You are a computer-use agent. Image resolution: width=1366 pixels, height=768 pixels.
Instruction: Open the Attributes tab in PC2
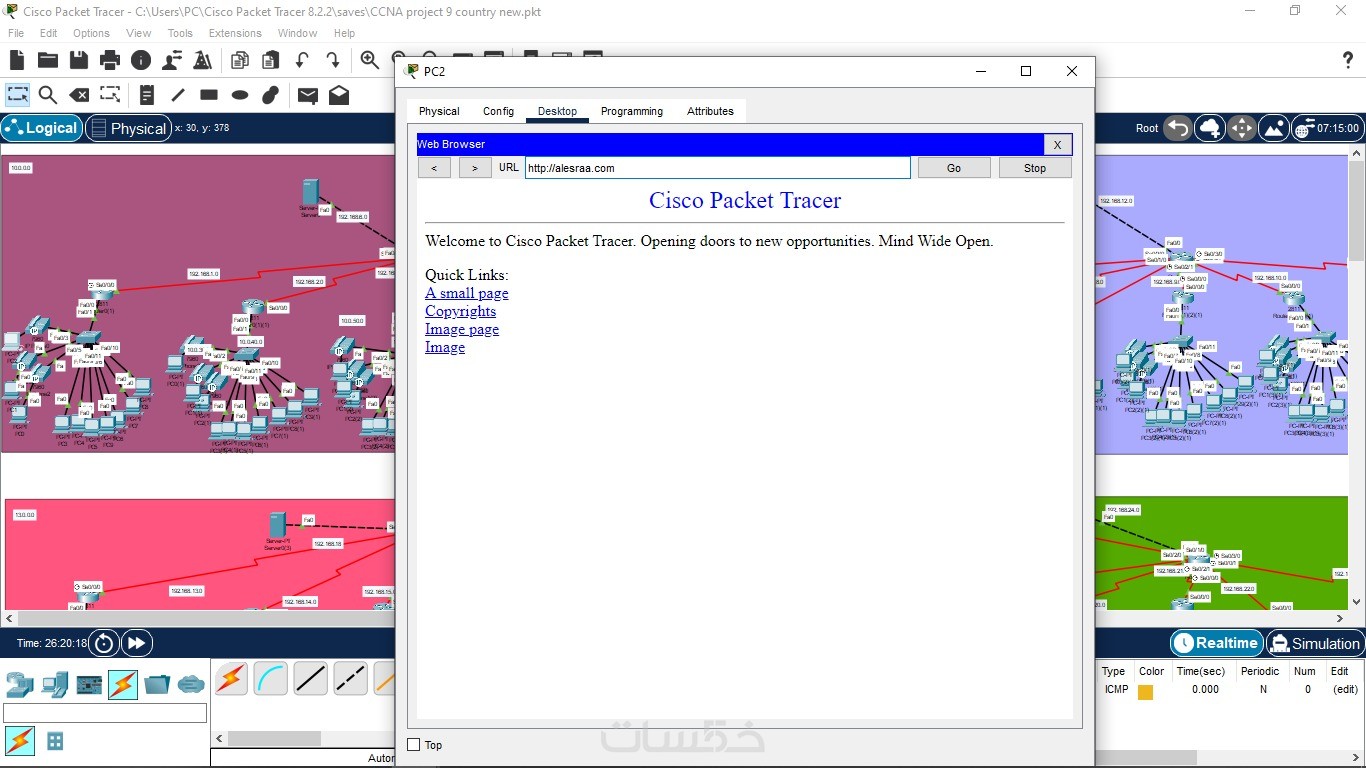710,111
